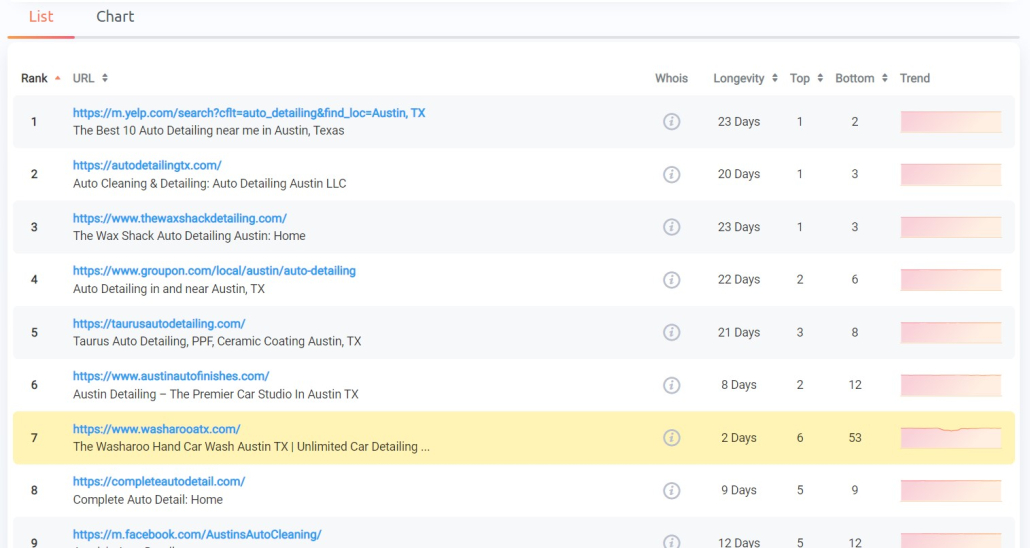The height and width of the screenshot is (548, 1030).
Task: Select the '8 Days' longevity cell
Action: click(x=738, y=385)
